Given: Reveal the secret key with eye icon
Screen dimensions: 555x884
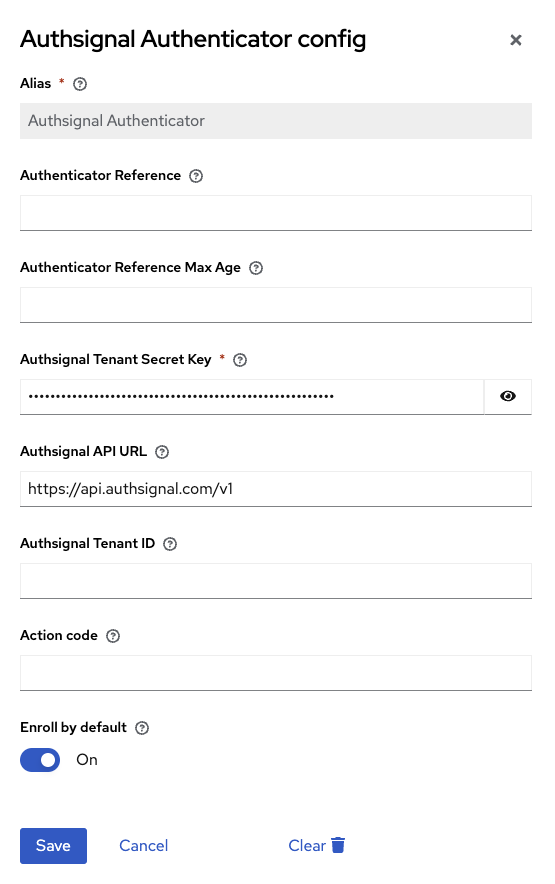Looking at the screenshot, I should pos(508,396).
